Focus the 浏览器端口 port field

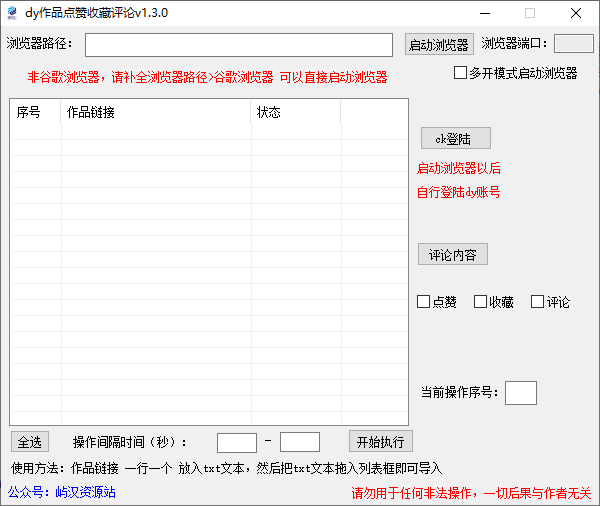(573, 44)
